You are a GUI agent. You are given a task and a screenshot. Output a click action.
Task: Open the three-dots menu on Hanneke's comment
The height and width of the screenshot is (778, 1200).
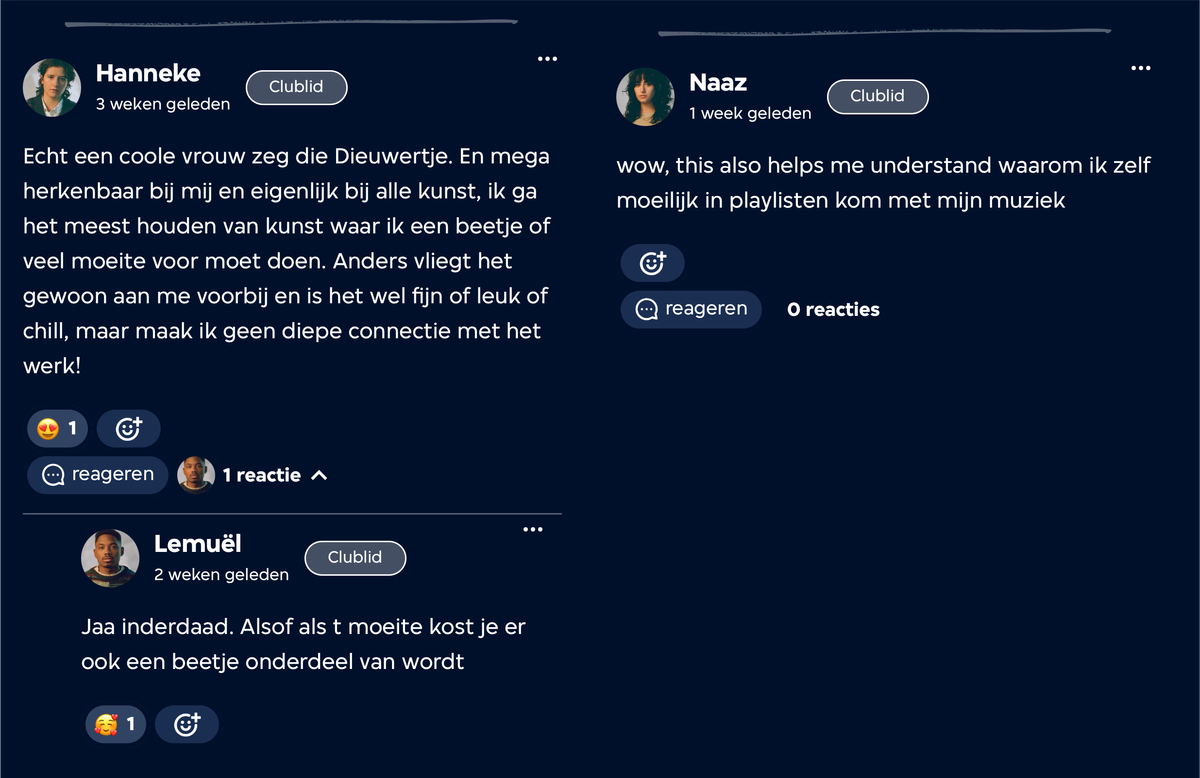[547, 59]
